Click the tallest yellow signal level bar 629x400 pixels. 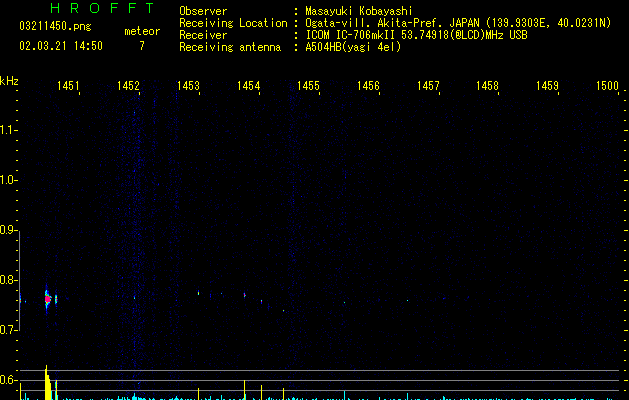pyautogui.click(x=47, y=382)
